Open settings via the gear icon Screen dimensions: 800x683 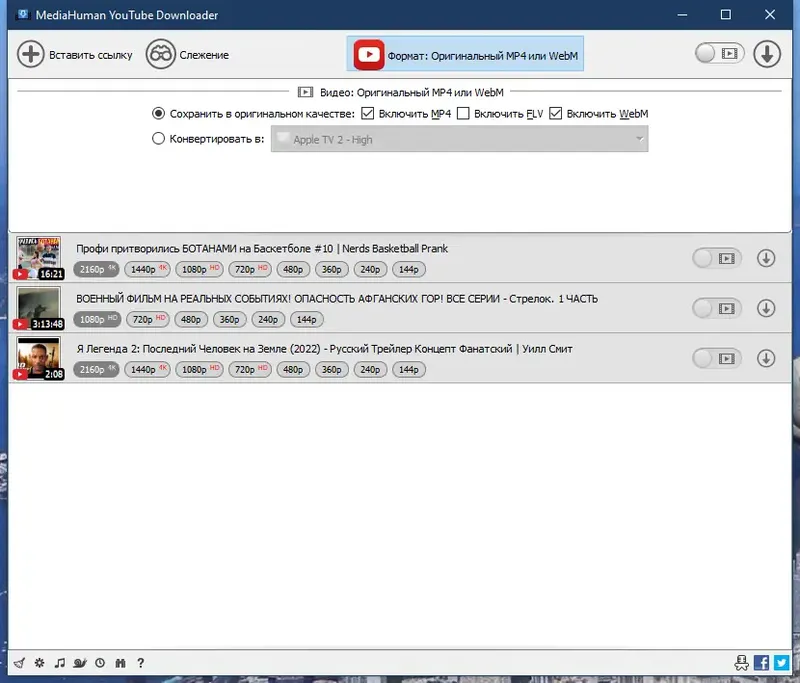coord(39,663)
